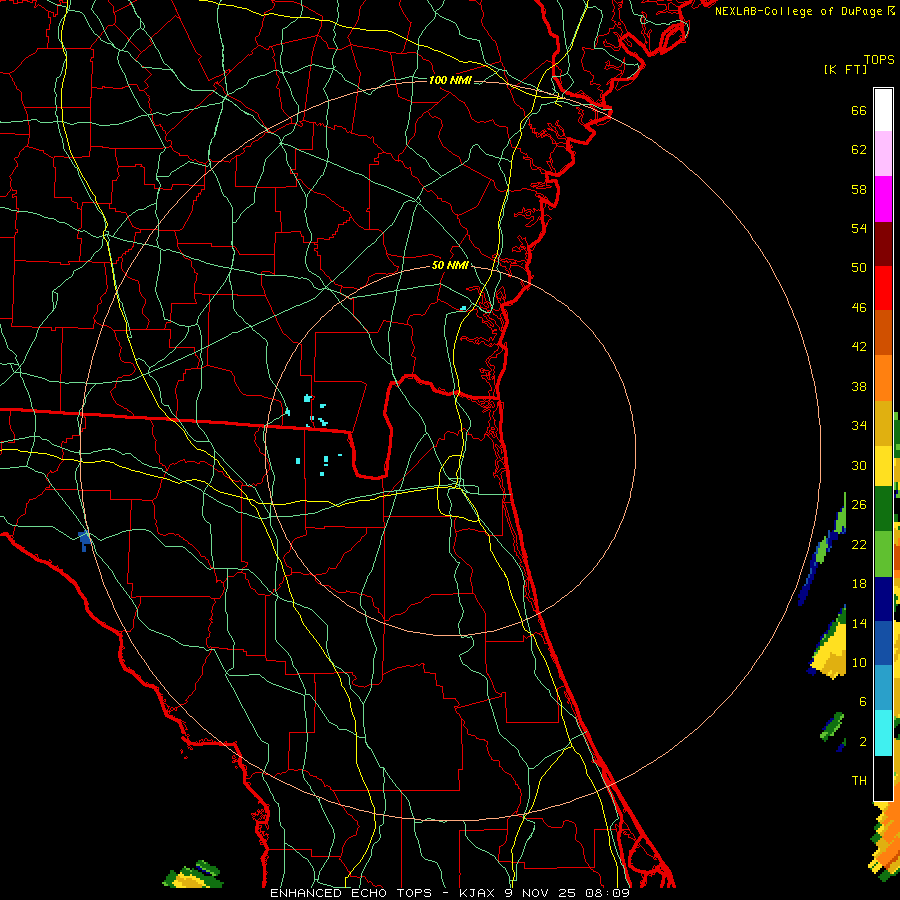
Task: Select the 62 legend value
Action: coord(859,150)
